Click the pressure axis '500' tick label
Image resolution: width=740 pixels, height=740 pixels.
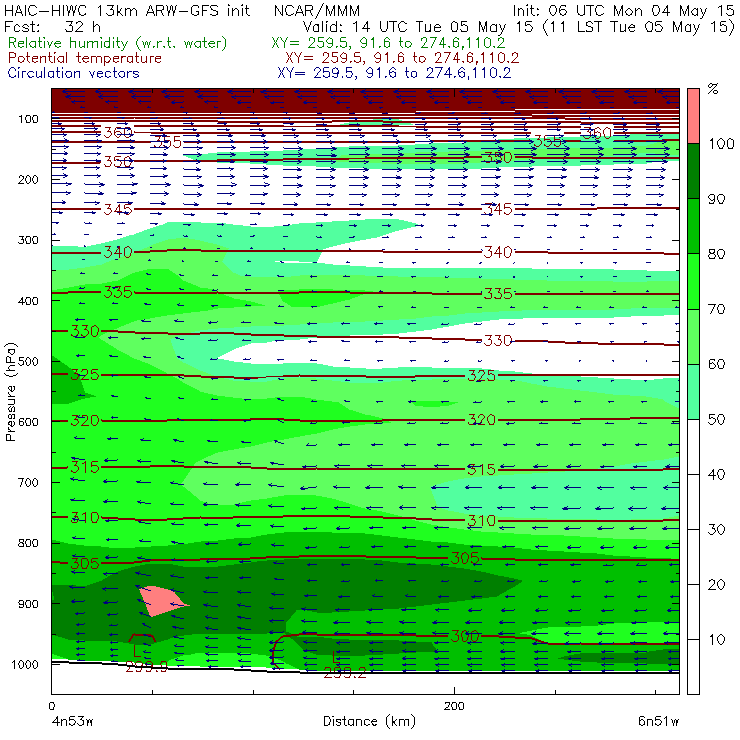pyautogui.click(x=28, y=362)
